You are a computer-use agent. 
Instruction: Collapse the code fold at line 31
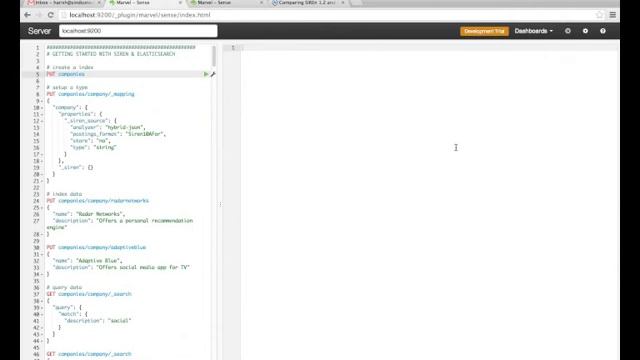pyautogui.click(x=42, y=254)
